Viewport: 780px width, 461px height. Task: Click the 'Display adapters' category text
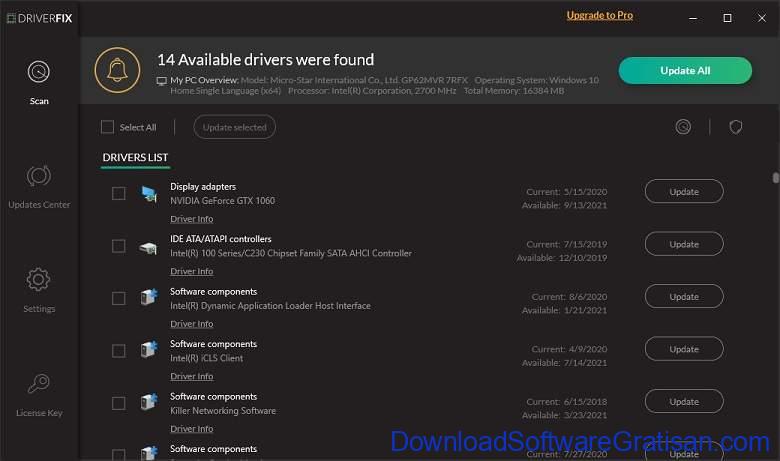click(x=203, y=186)
